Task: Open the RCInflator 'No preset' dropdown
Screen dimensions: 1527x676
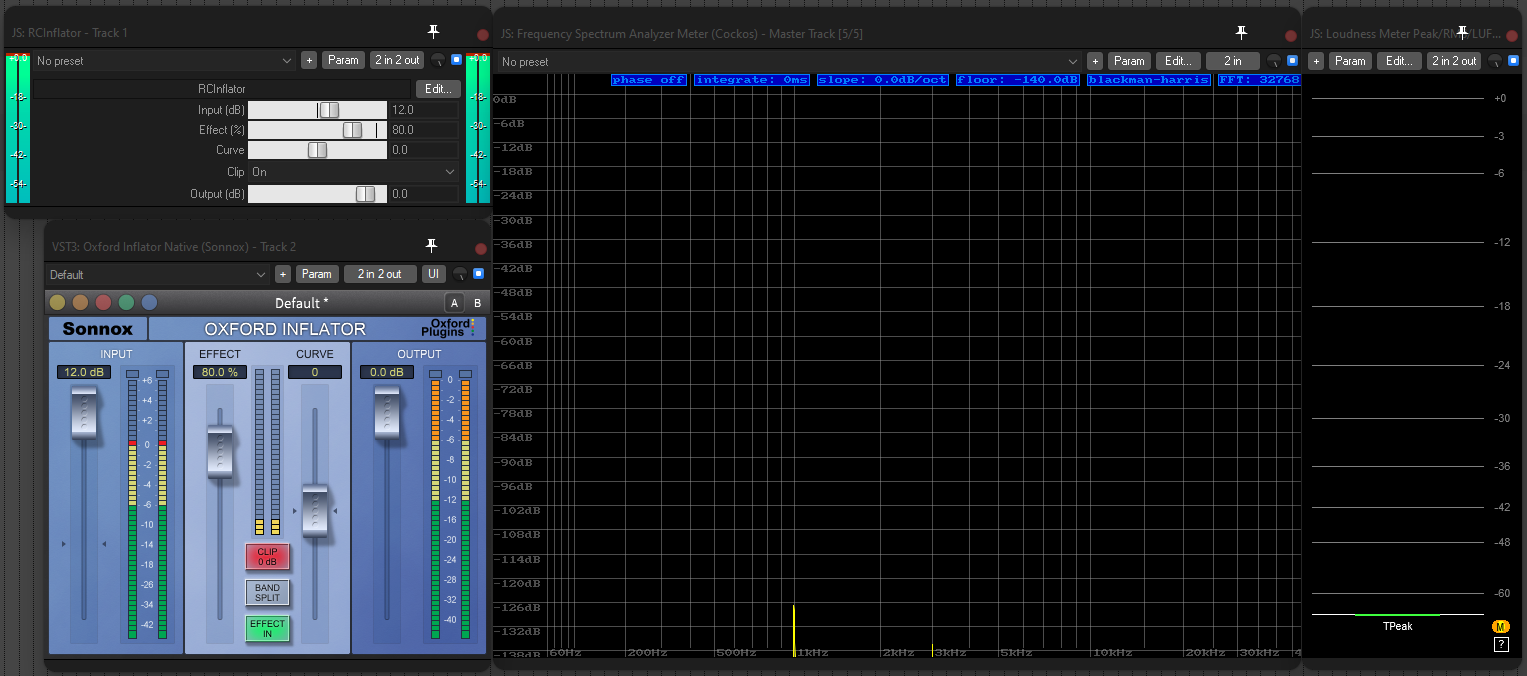Action: [x=164, y=60]
